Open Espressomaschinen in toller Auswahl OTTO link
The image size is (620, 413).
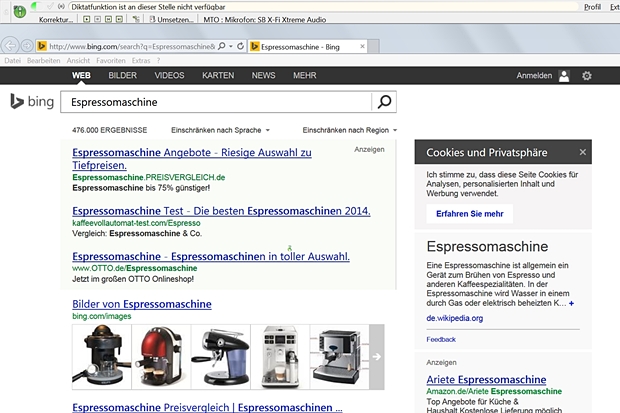click(211, 256)
